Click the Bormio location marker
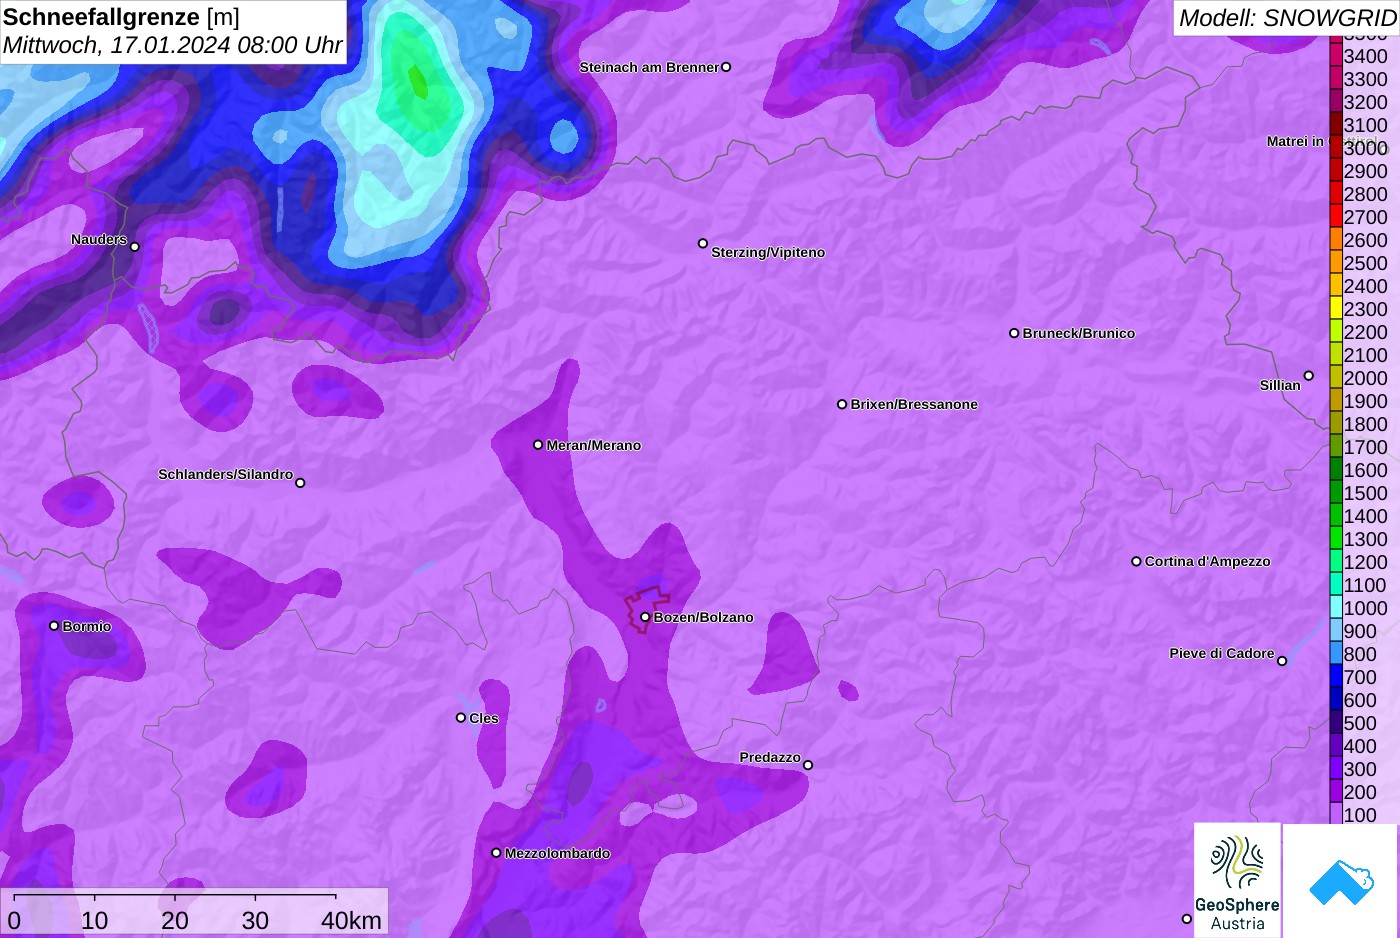 pyautogui.click(x=54, y=626)
